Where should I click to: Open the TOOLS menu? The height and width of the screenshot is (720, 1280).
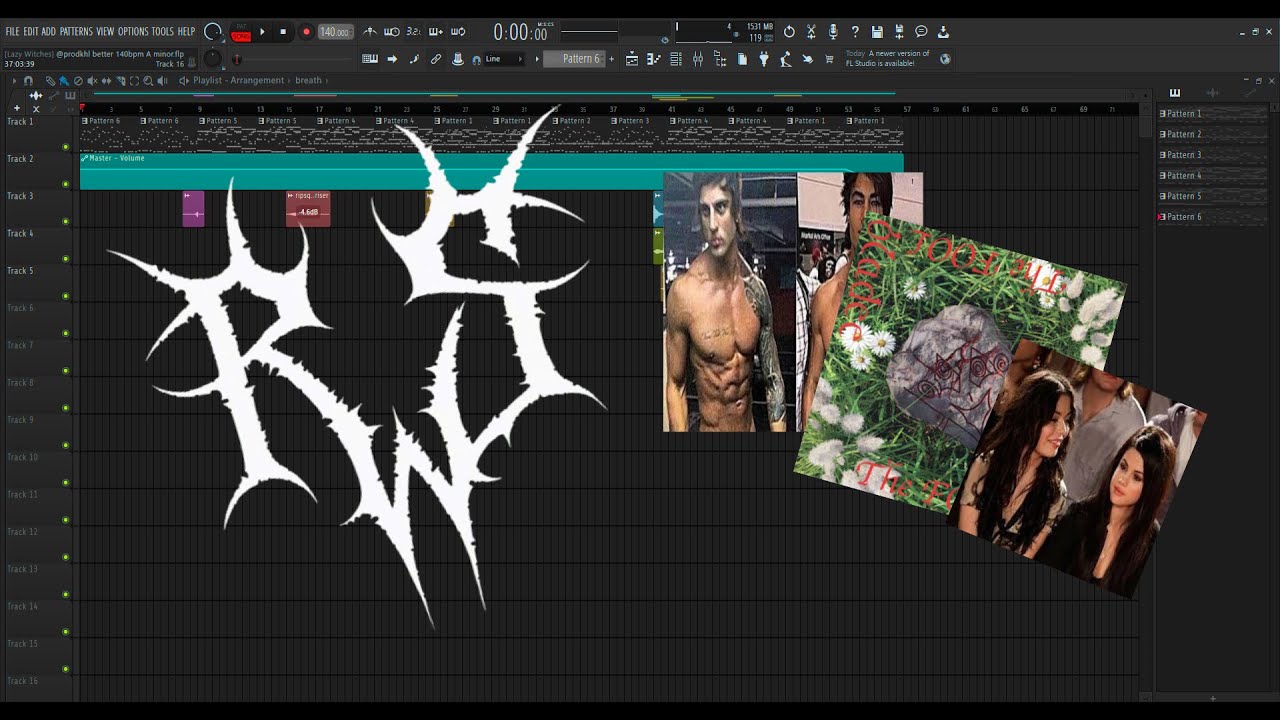(163, 32)
